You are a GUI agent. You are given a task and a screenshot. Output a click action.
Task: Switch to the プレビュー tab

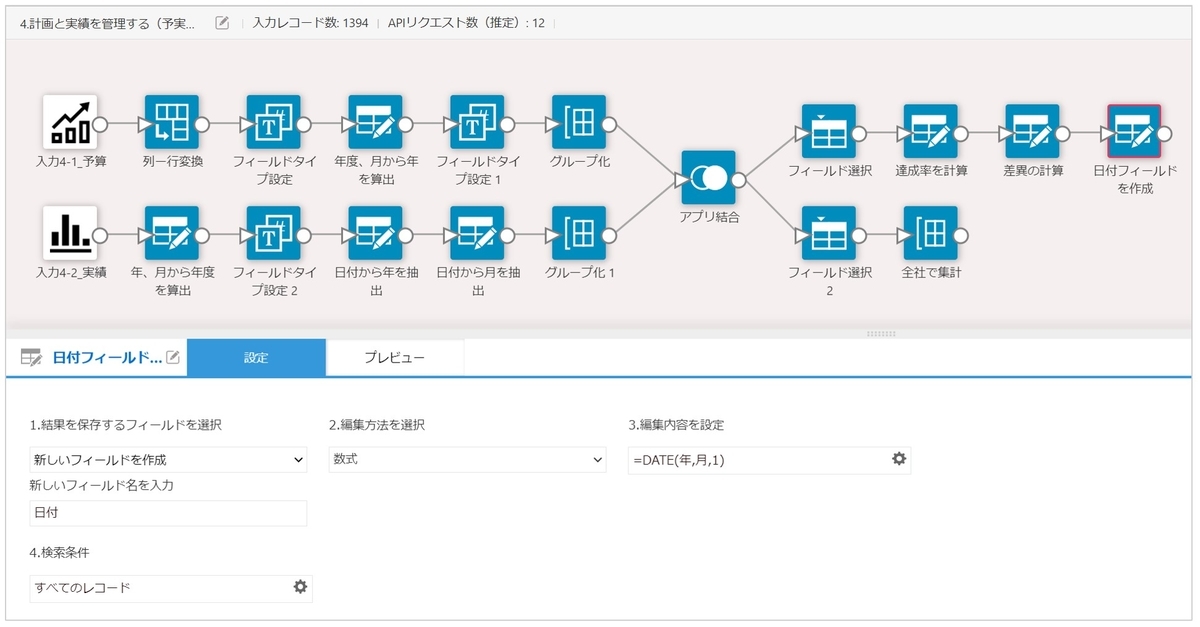pos(394,358)
